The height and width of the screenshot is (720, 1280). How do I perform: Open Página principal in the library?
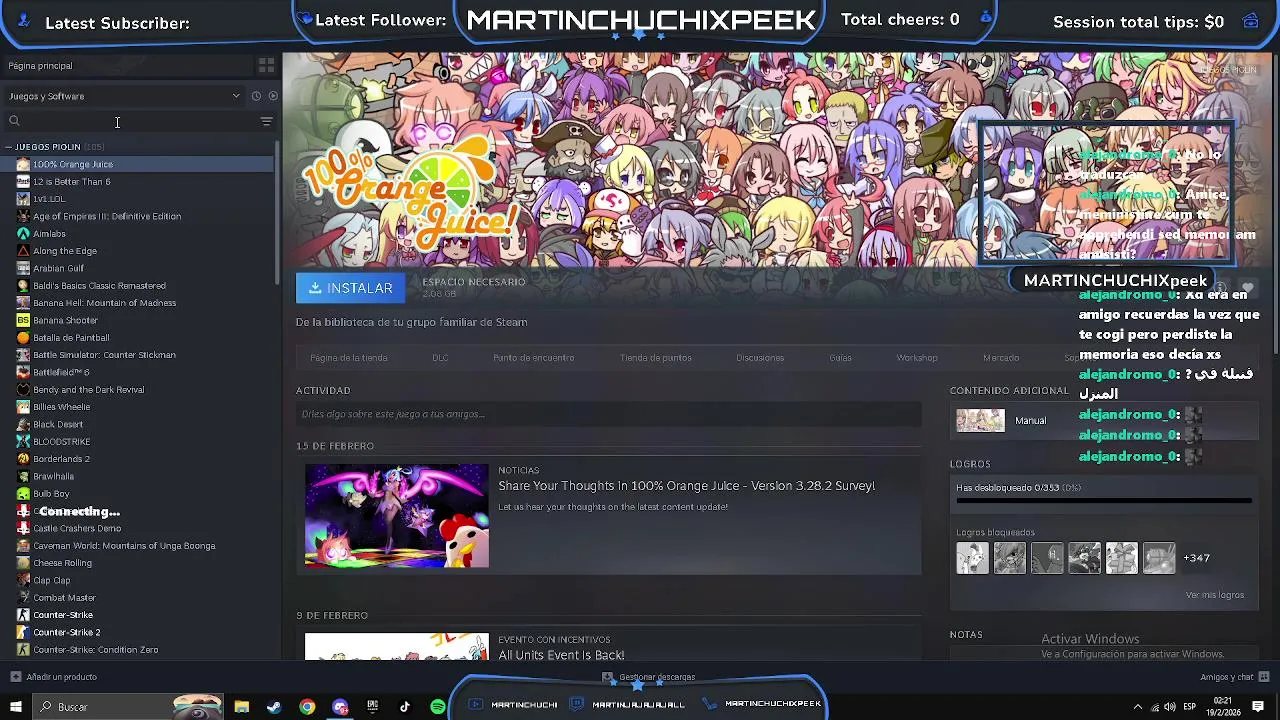[x=40, y=66]
